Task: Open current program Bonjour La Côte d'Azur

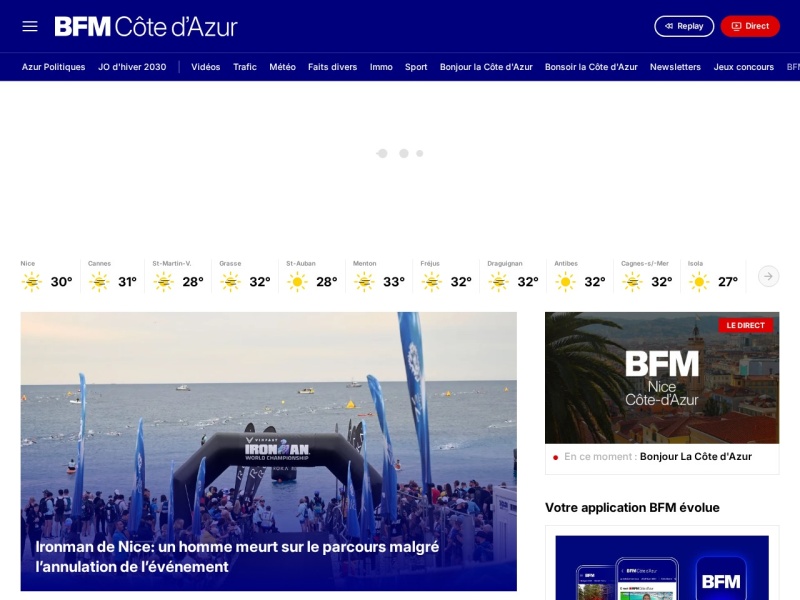Action: pos(695,457)
